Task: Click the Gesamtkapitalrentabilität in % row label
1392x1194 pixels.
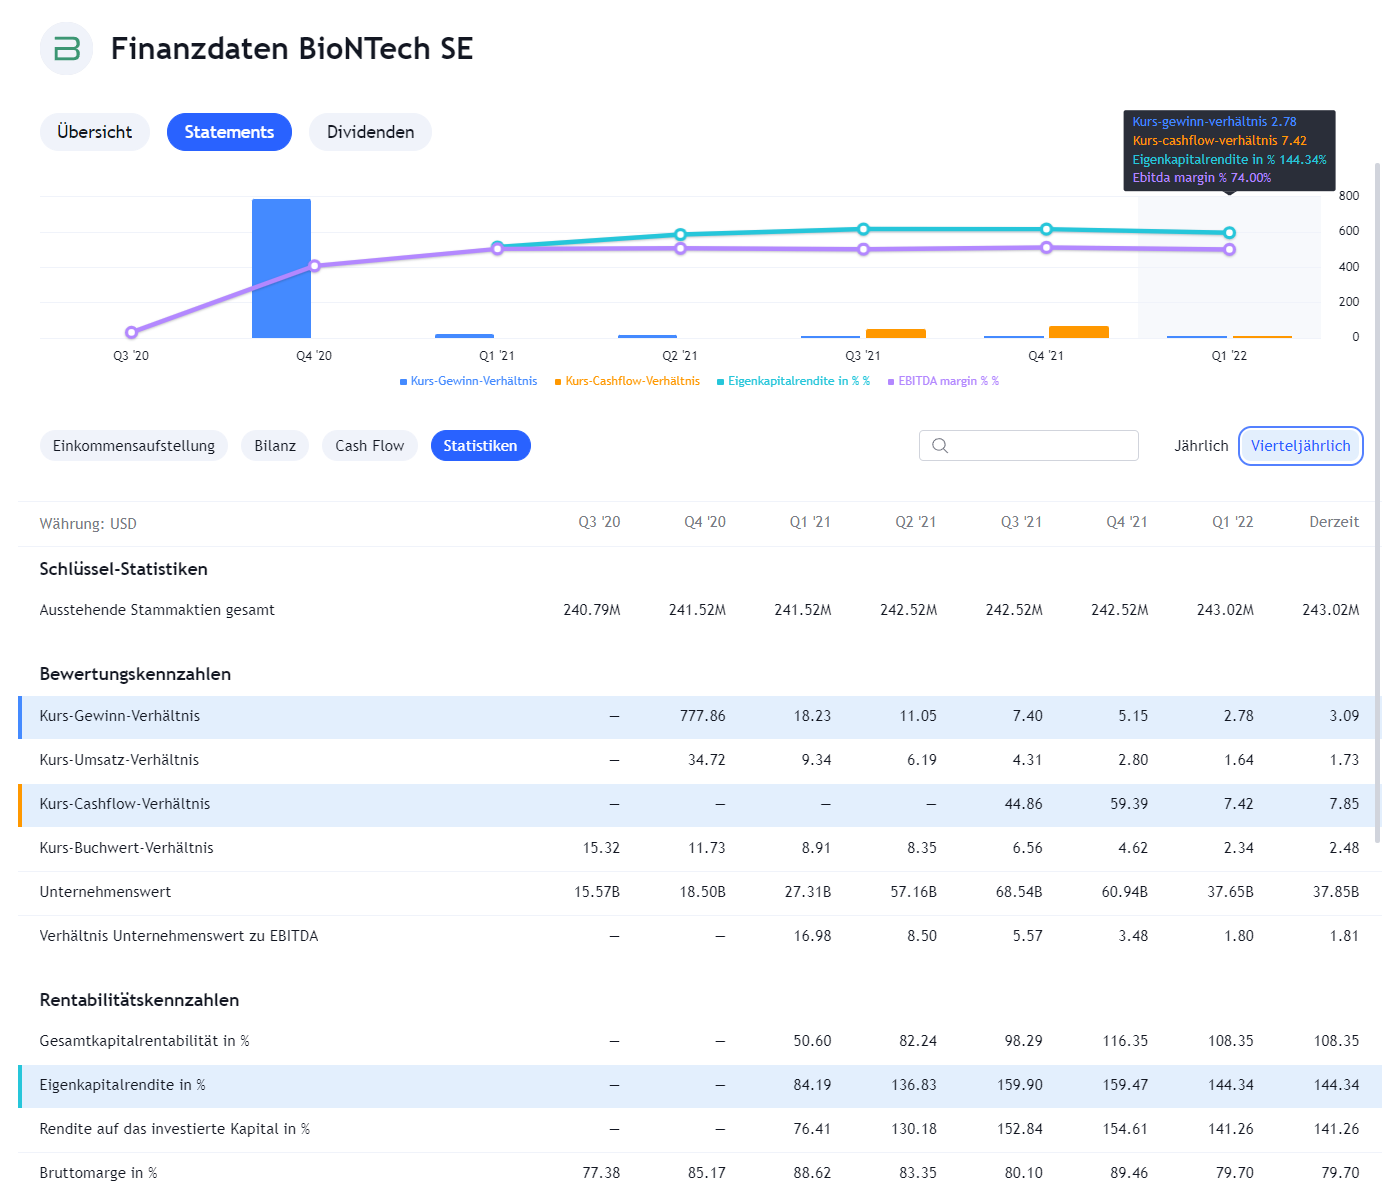Action: click(x=145, y=1041)
